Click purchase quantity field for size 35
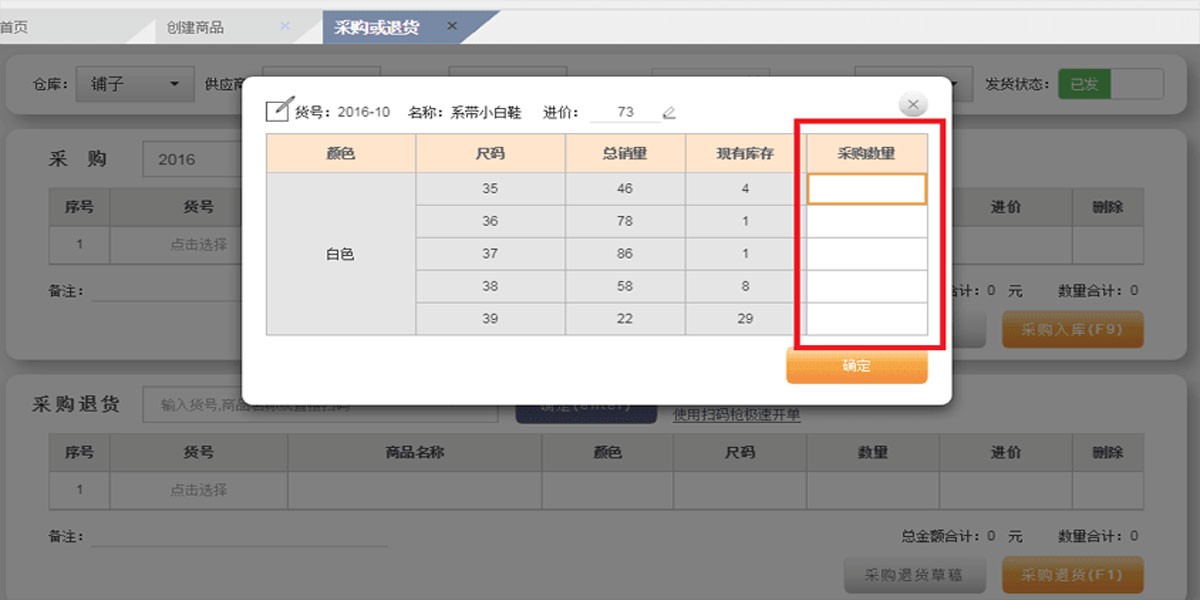This screenshot has width=1200, height=600. click(866, 189)
